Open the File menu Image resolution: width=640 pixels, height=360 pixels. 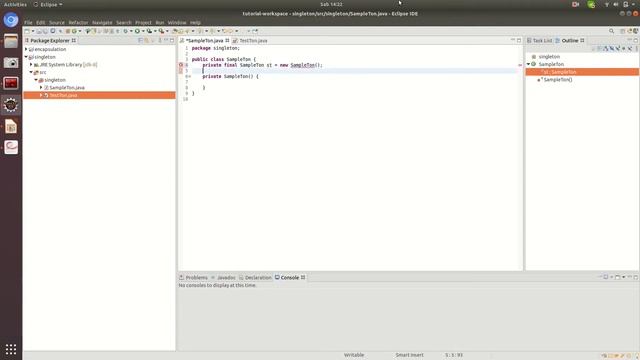coord(28,22)
